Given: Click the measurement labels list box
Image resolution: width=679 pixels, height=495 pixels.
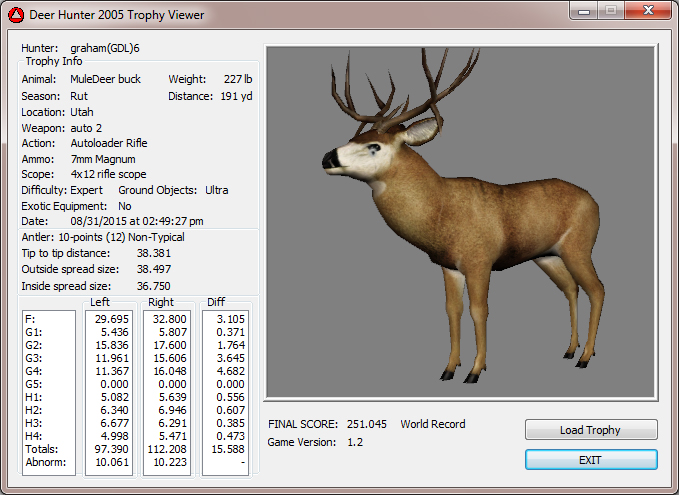Looking at the screenshot, I should [48, 393].
